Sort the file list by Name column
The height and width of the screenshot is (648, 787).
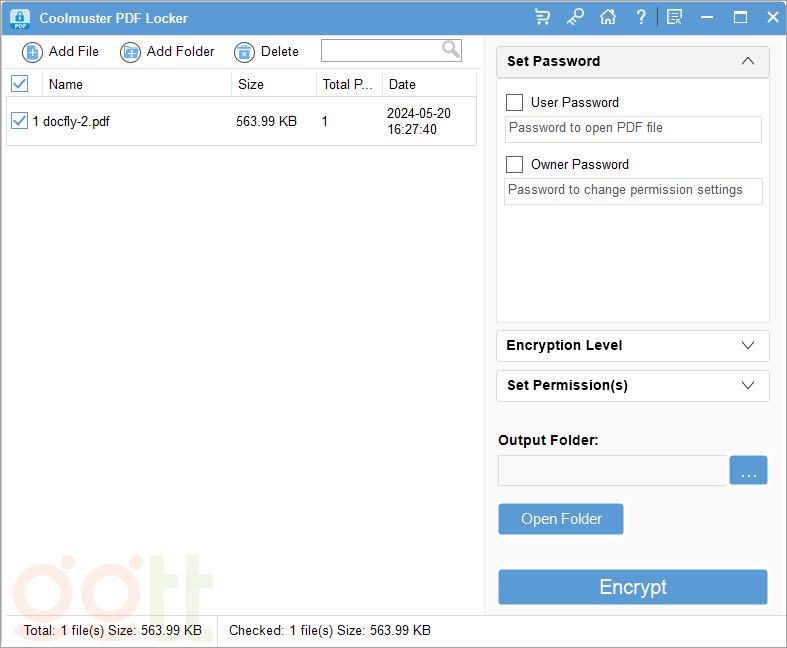66,84
